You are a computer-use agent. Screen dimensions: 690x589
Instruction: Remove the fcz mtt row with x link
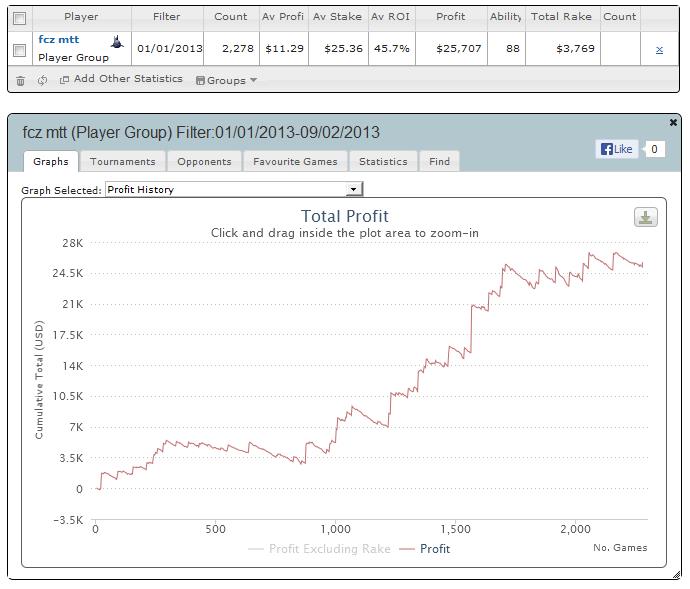tap(659, 50)
